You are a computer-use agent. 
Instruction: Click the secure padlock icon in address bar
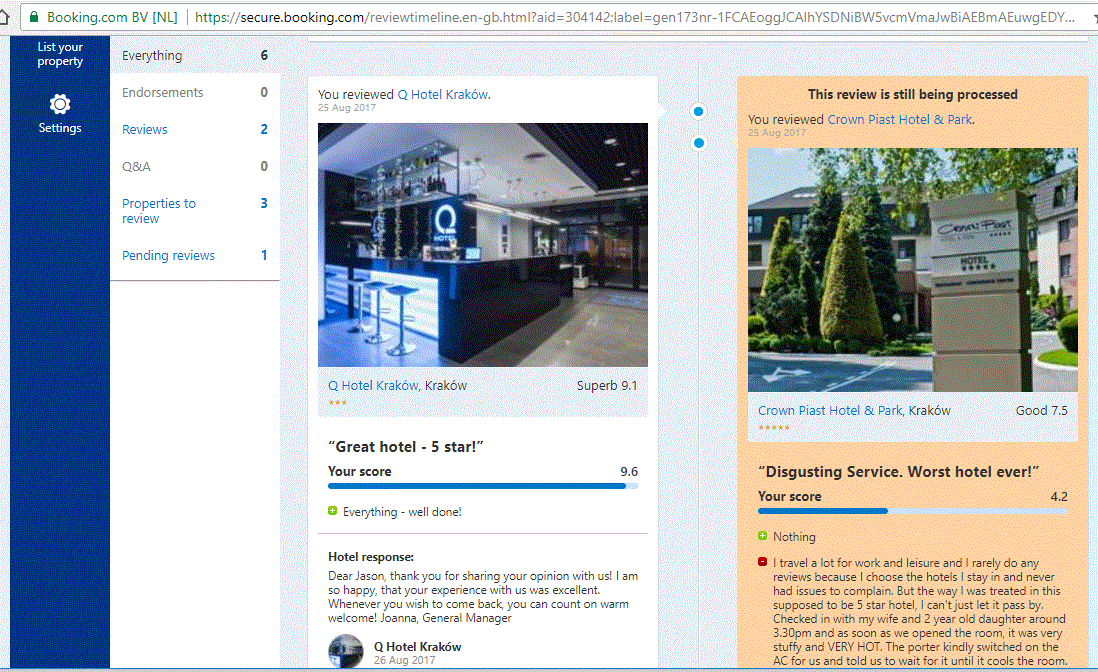click(33, 17)
